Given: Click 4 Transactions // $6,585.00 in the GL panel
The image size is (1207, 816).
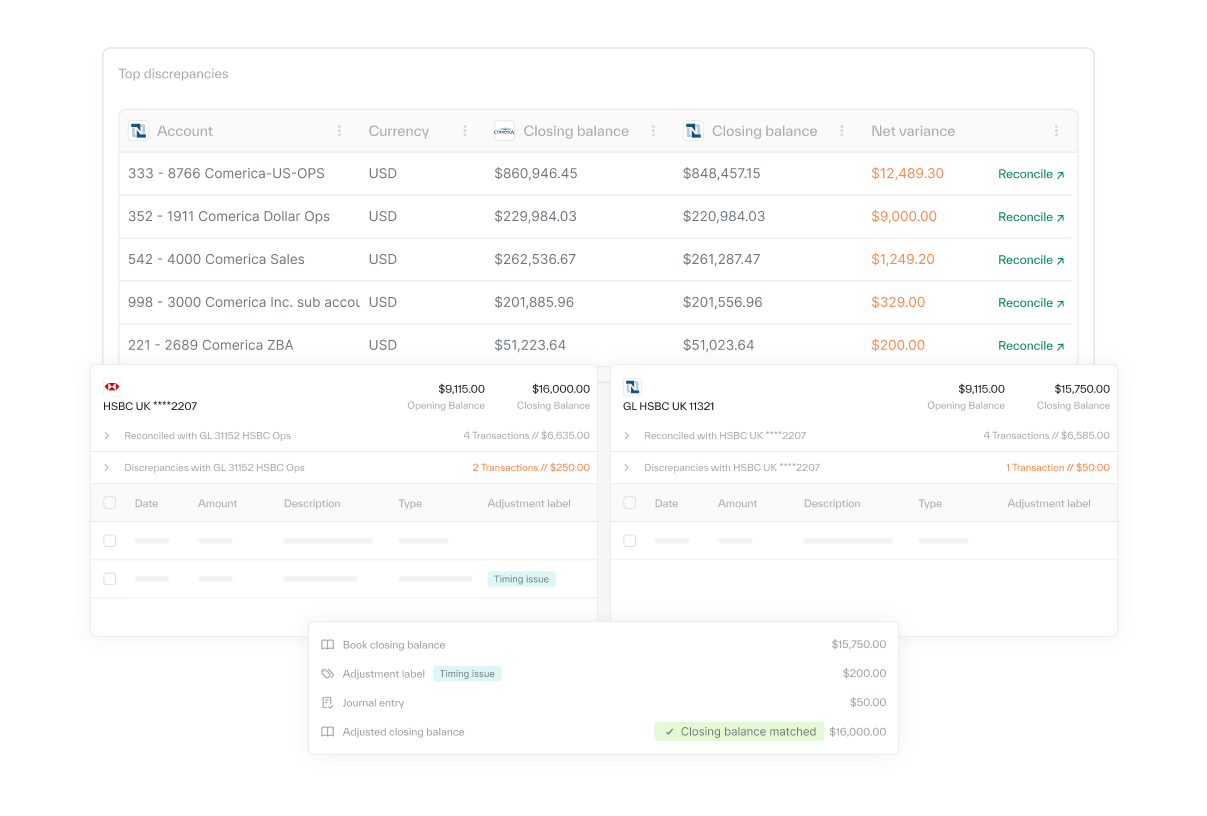Looking at the screenshot, I should 1047,436.
